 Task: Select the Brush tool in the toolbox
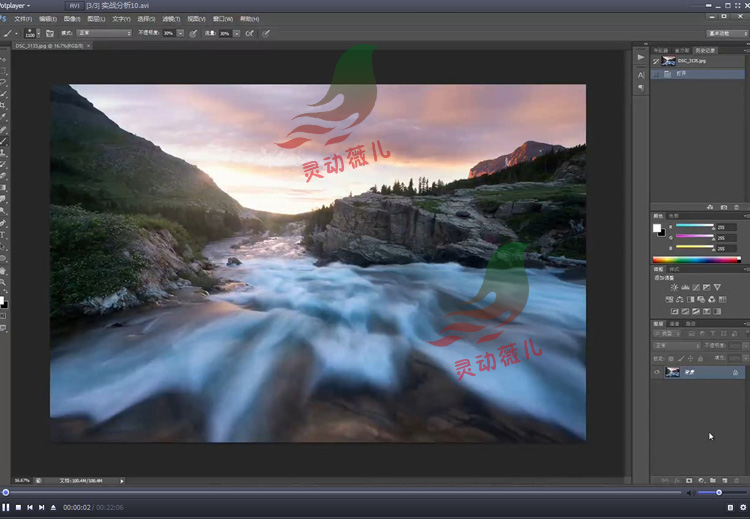[x=3, y=141]
